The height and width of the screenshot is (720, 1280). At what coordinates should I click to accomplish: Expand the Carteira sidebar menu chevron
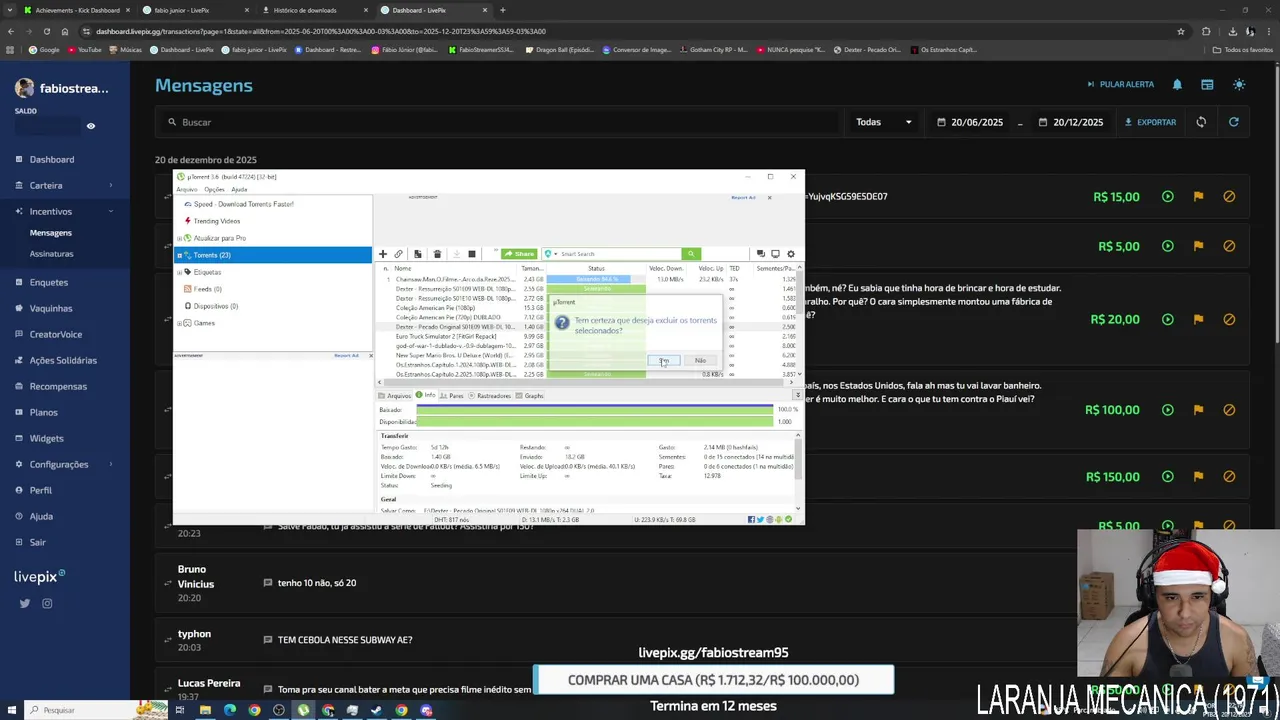tap(110, 185)
